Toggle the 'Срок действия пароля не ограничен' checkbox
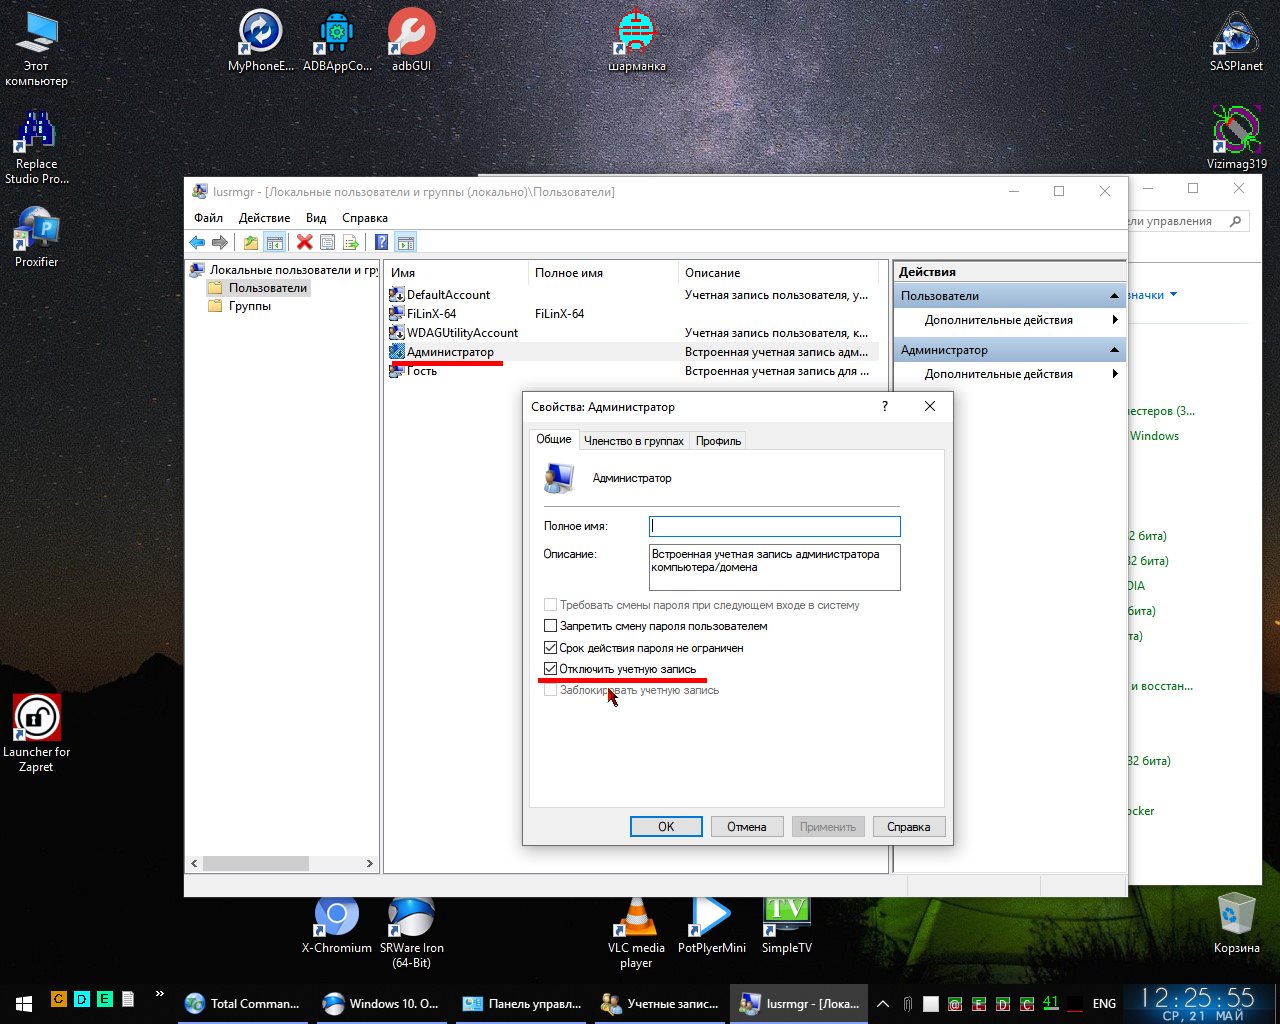Viewport: 1280px width, 1024px height. pyautogui.click(x=550, y=648)
